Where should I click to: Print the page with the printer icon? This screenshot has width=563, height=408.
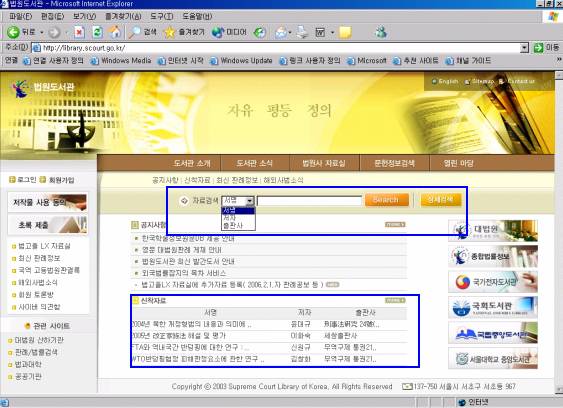pyautogui.click(x=303, y=33)
